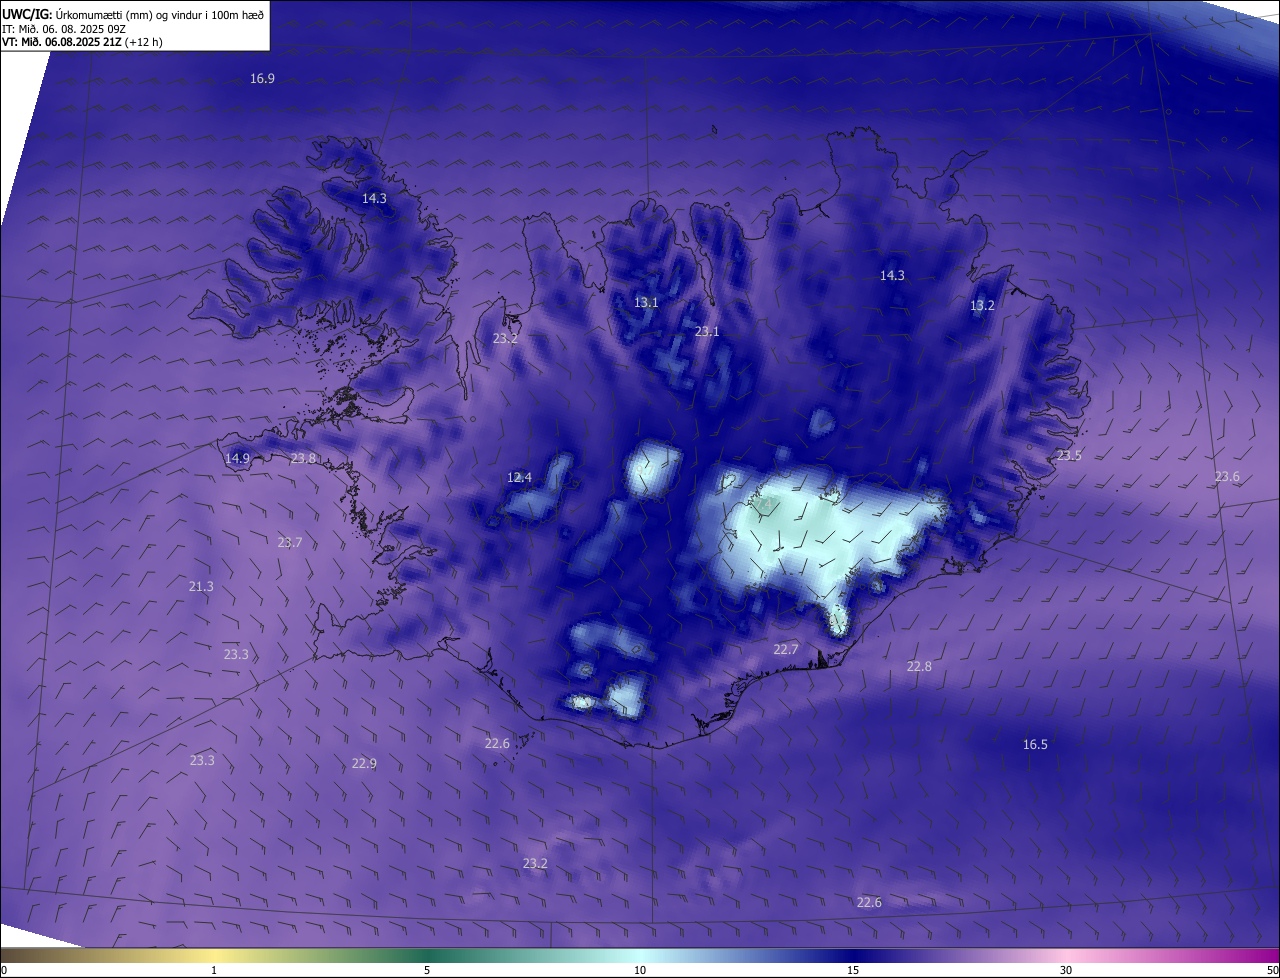Click the color scale tick label 0
The width and height of the screenshot is (1280, 978).
coord(4,970)
